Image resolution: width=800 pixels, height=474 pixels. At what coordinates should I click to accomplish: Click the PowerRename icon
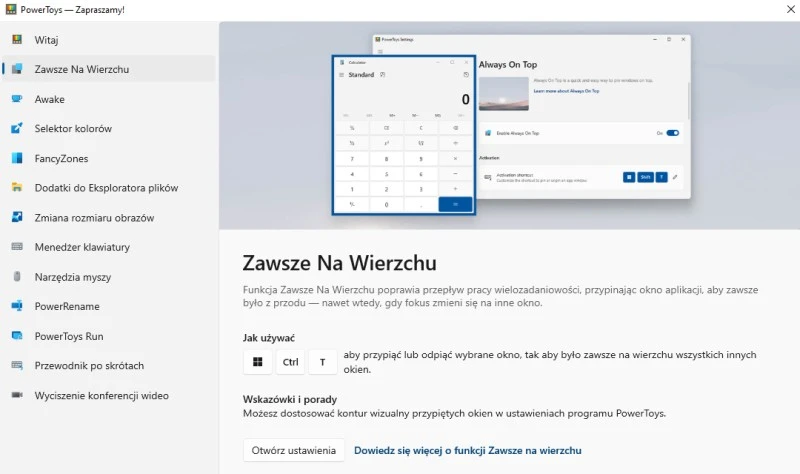[17, 306]
